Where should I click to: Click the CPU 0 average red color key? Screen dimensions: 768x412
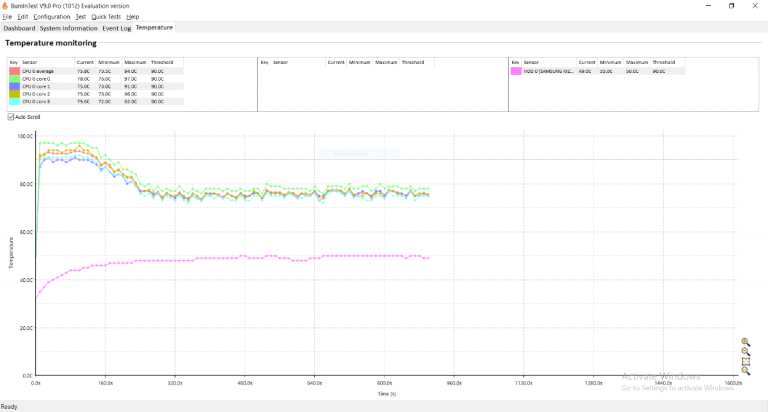click(14, 71)
